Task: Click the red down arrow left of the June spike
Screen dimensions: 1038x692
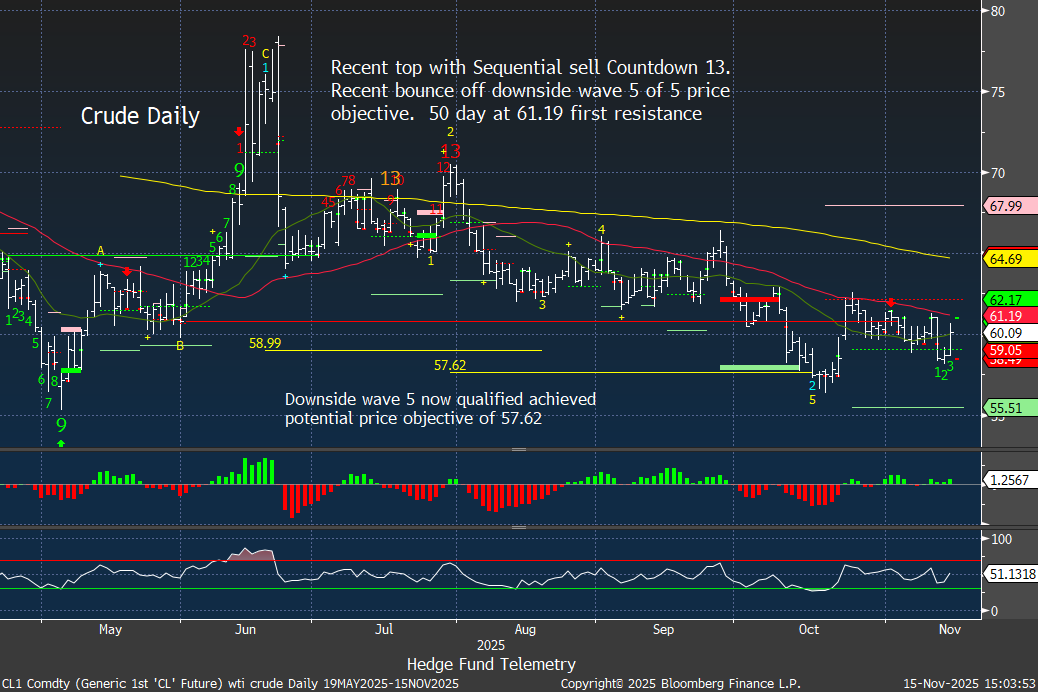Action: (x=239, y=131)
